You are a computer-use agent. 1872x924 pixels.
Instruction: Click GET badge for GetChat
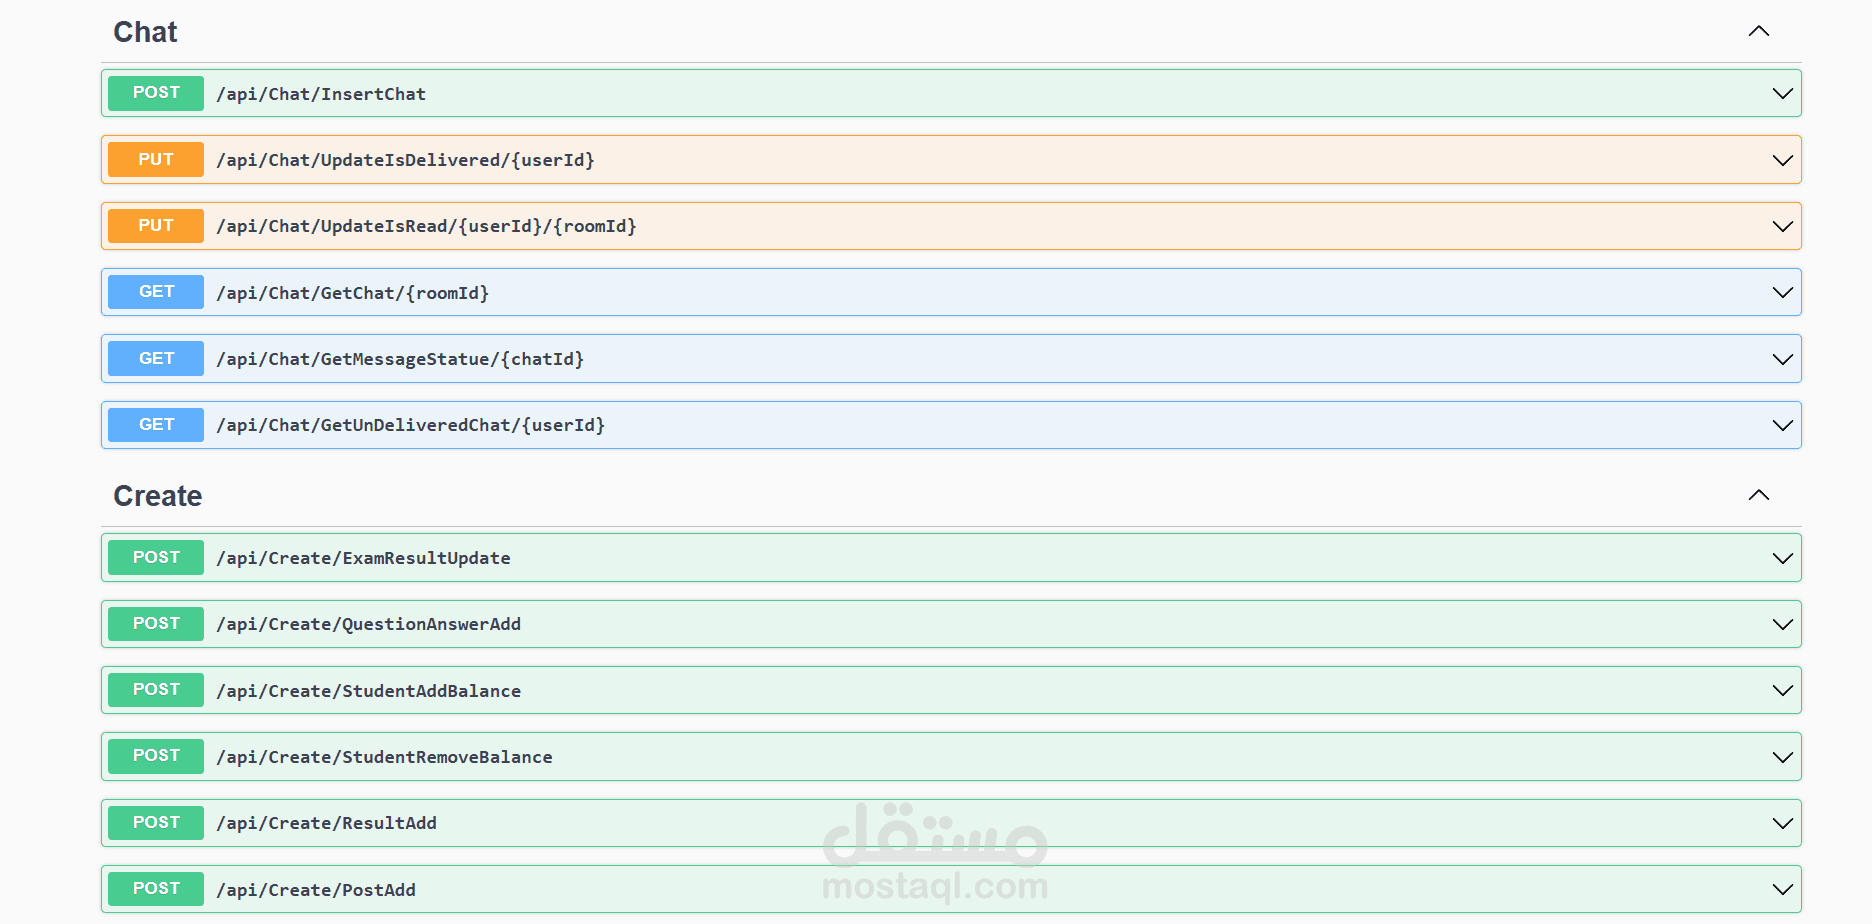tap(156, 292)
